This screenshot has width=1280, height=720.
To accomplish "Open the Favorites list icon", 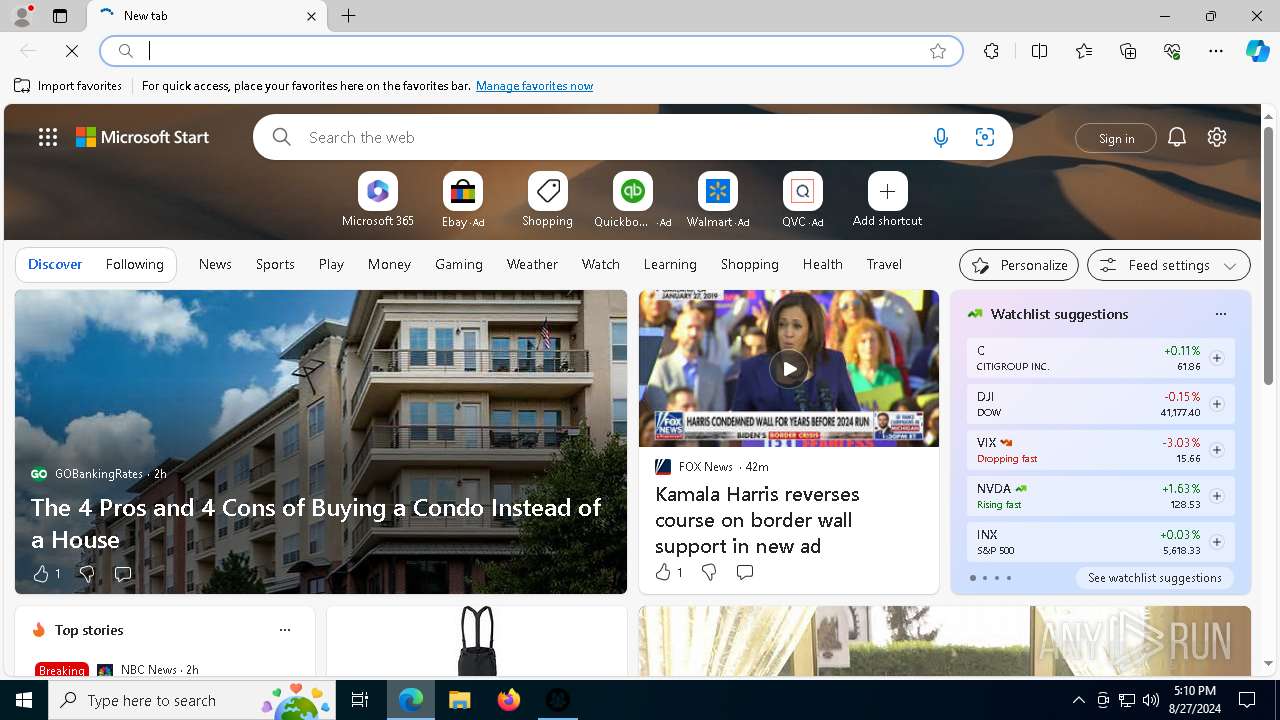I will click(x=1084, y=51).
